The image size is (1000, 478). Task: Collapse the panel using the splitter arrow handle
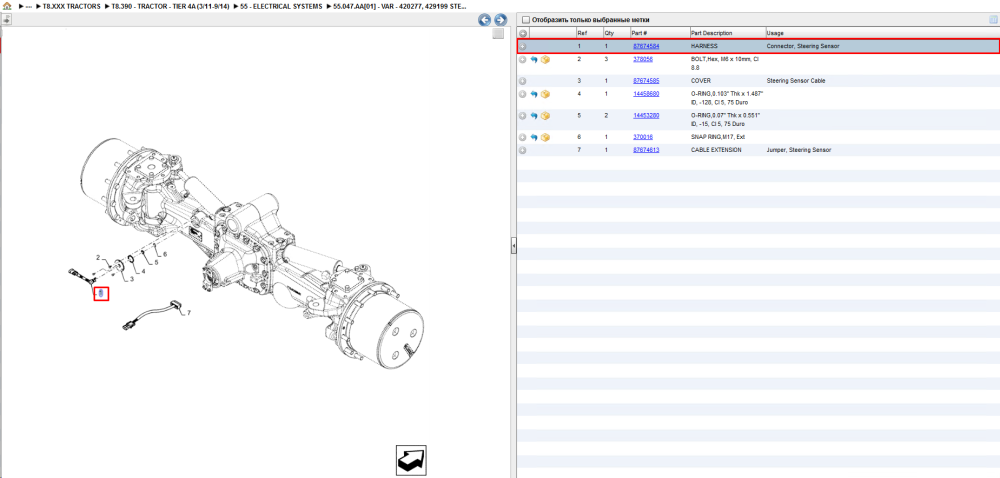click(513, 245)
